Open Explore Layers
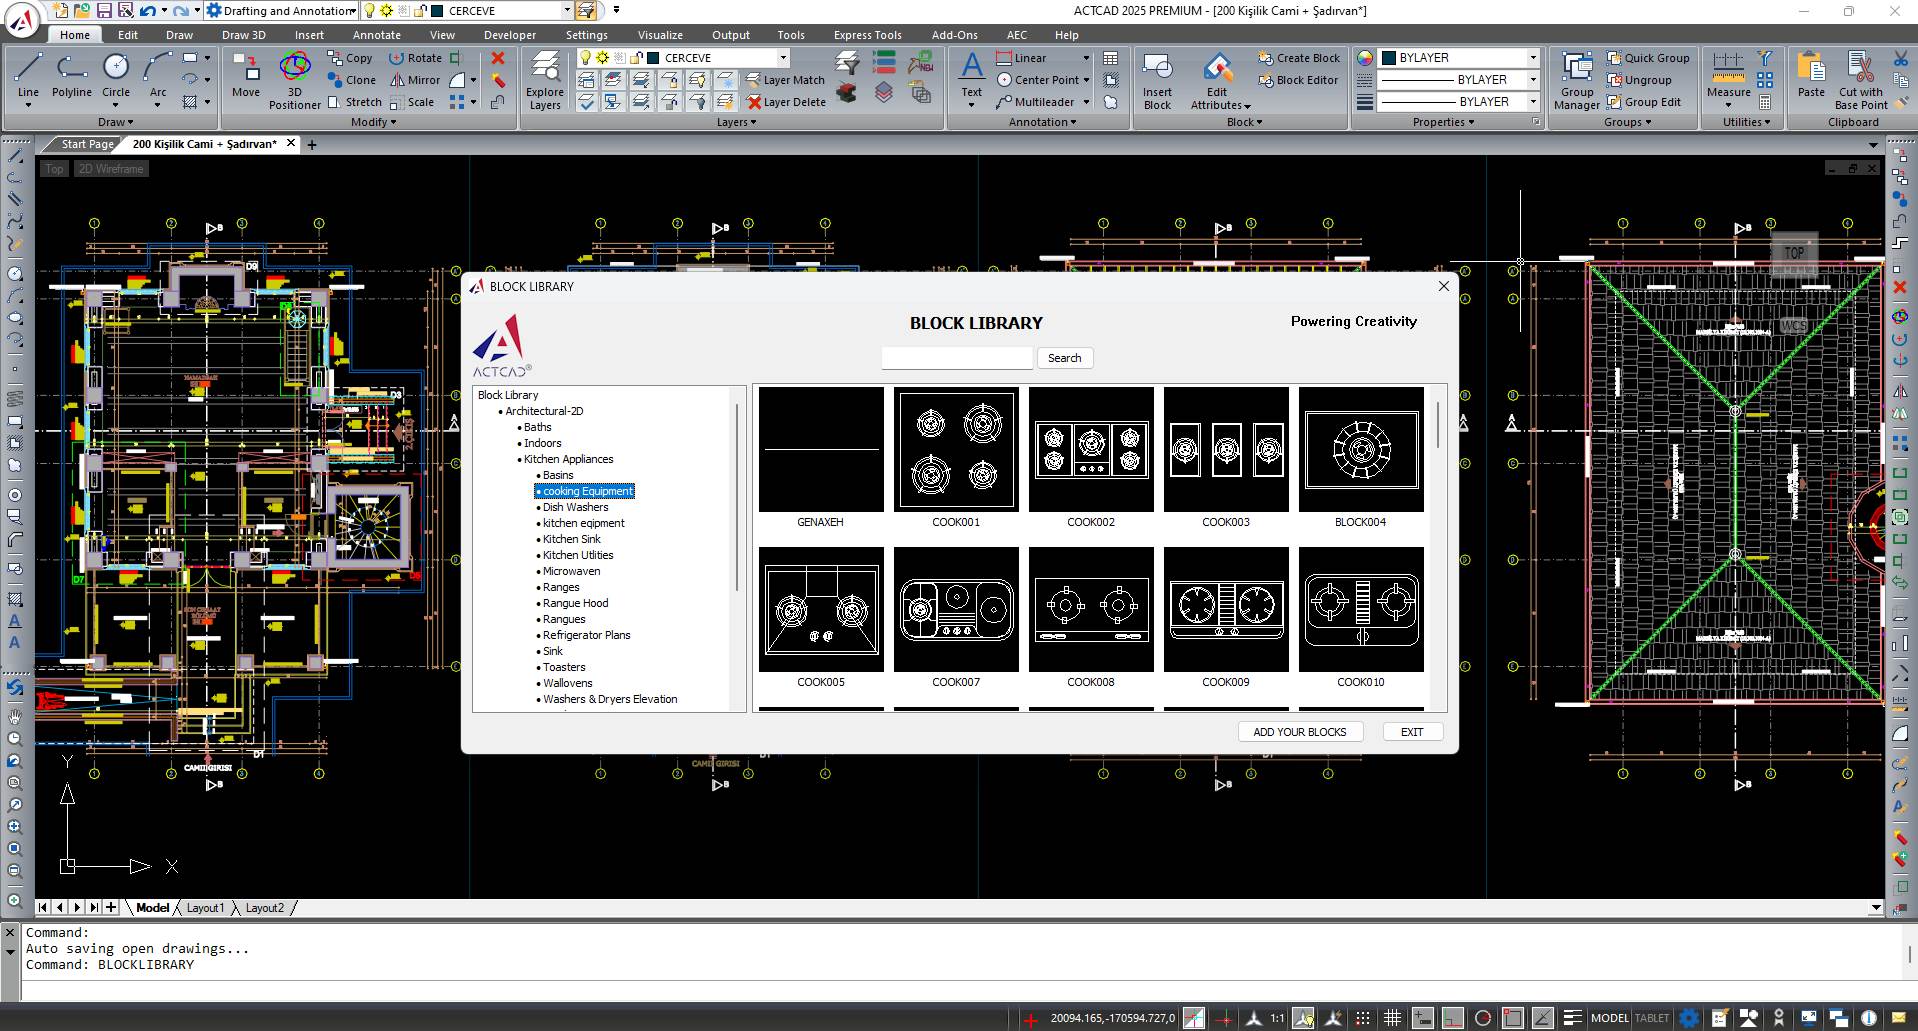The height and width of the screenshot is (1031, 1918). click(545, 80)
